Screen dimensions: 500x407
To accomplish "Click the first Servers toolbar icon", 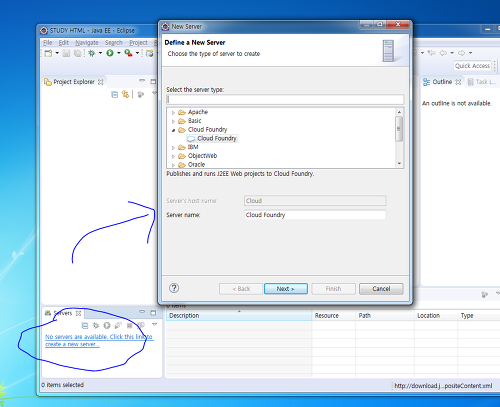I will pos(85,325).
